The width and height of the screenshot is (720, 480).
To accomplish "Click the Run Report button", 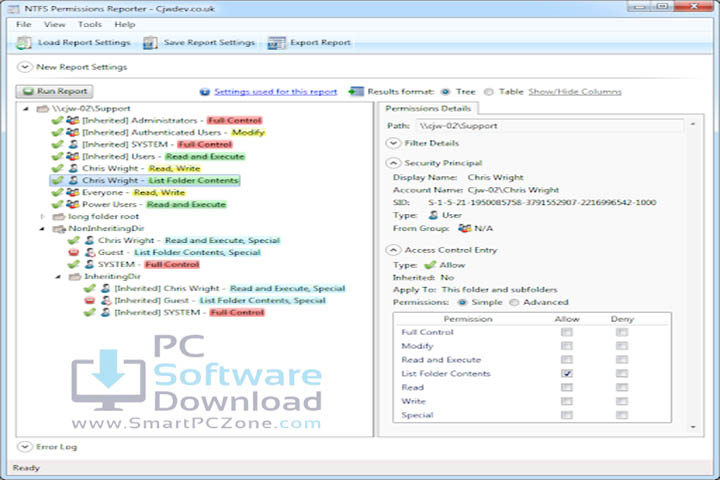I will tap(55, 91).
